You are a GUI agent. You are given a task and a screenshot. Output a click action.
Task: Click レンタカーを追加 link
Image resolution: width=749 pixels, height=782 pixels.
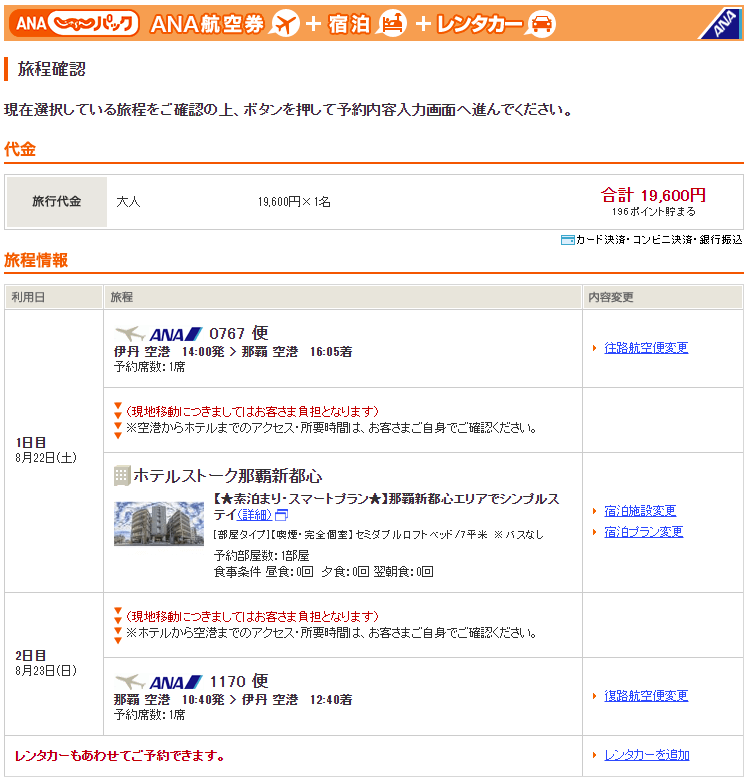(647, 755)
